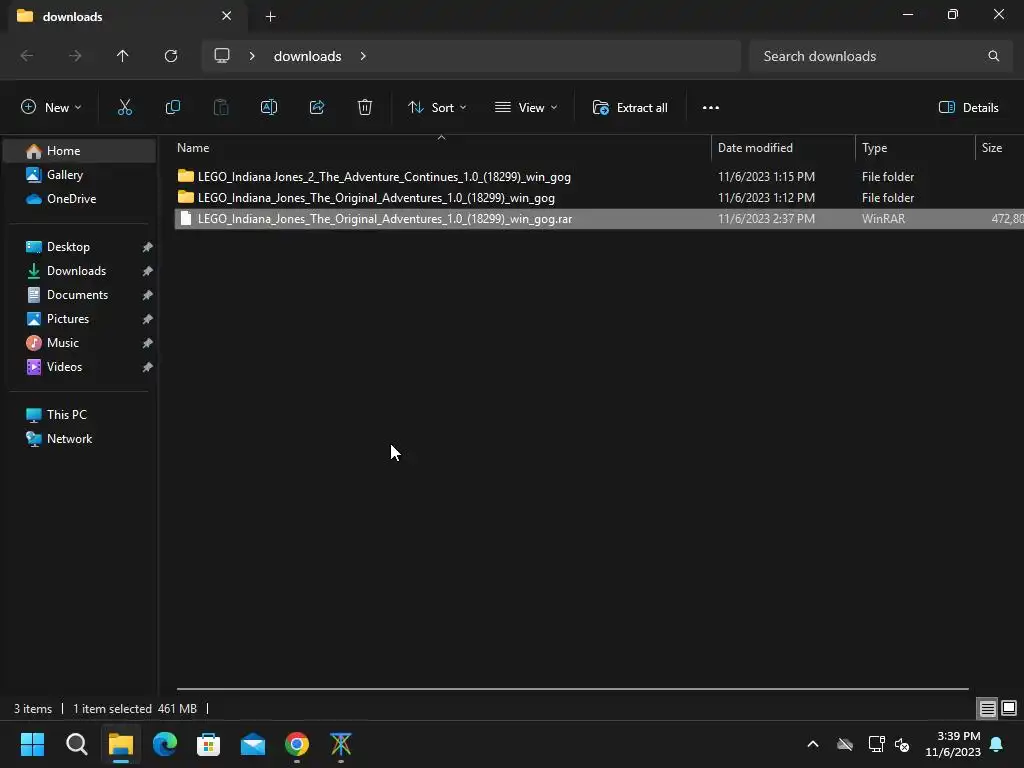
Task: Toggle the Details pane
Action: pos(968,108)
